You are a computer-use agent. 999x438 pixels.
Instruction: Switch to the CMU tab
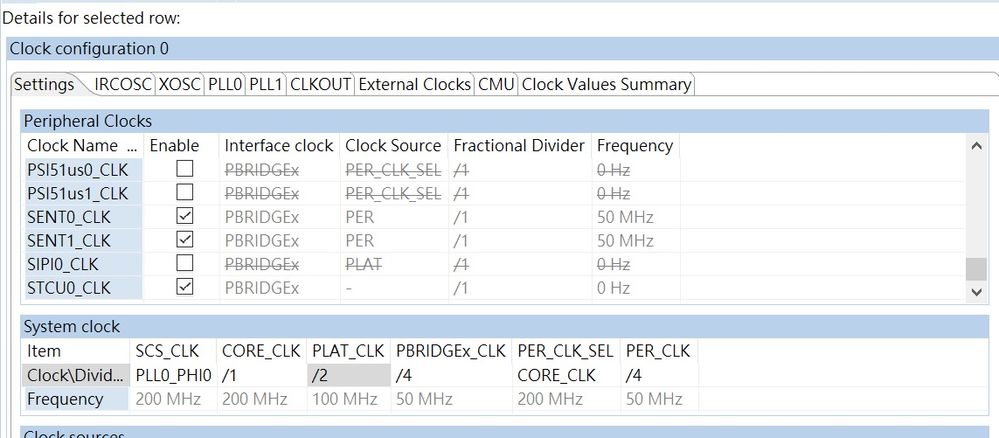tap(496, 85)
